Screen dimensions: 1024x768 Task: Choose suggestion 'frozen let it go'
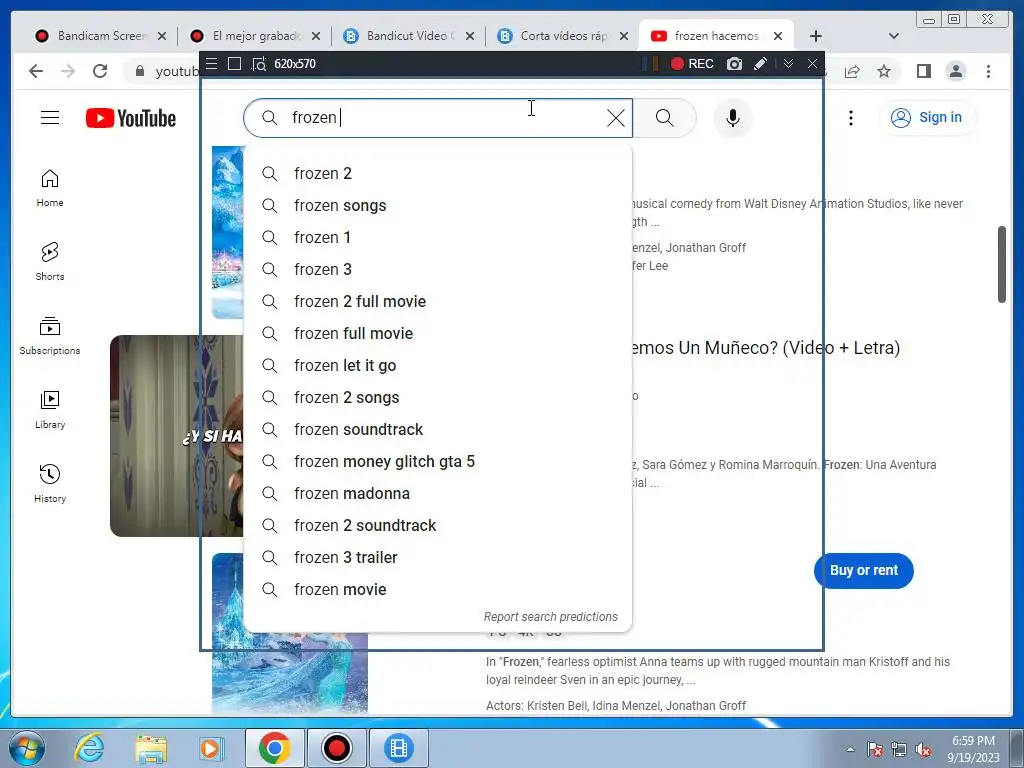point(438,365)
